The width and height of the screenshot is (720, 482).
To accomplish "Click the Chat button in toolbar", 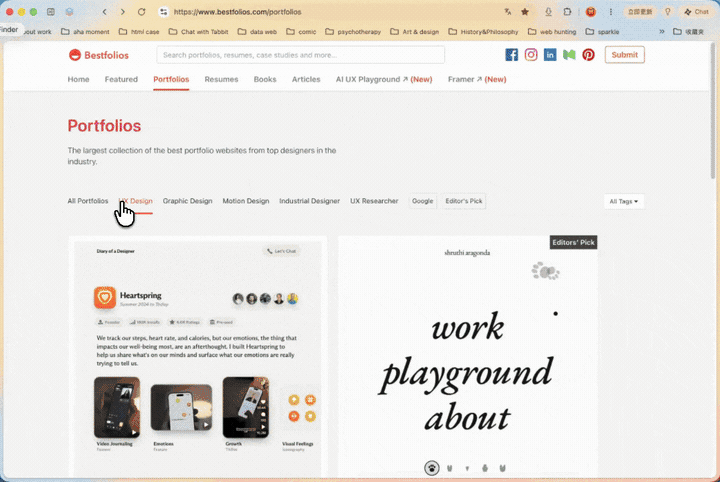I will 697,12.
